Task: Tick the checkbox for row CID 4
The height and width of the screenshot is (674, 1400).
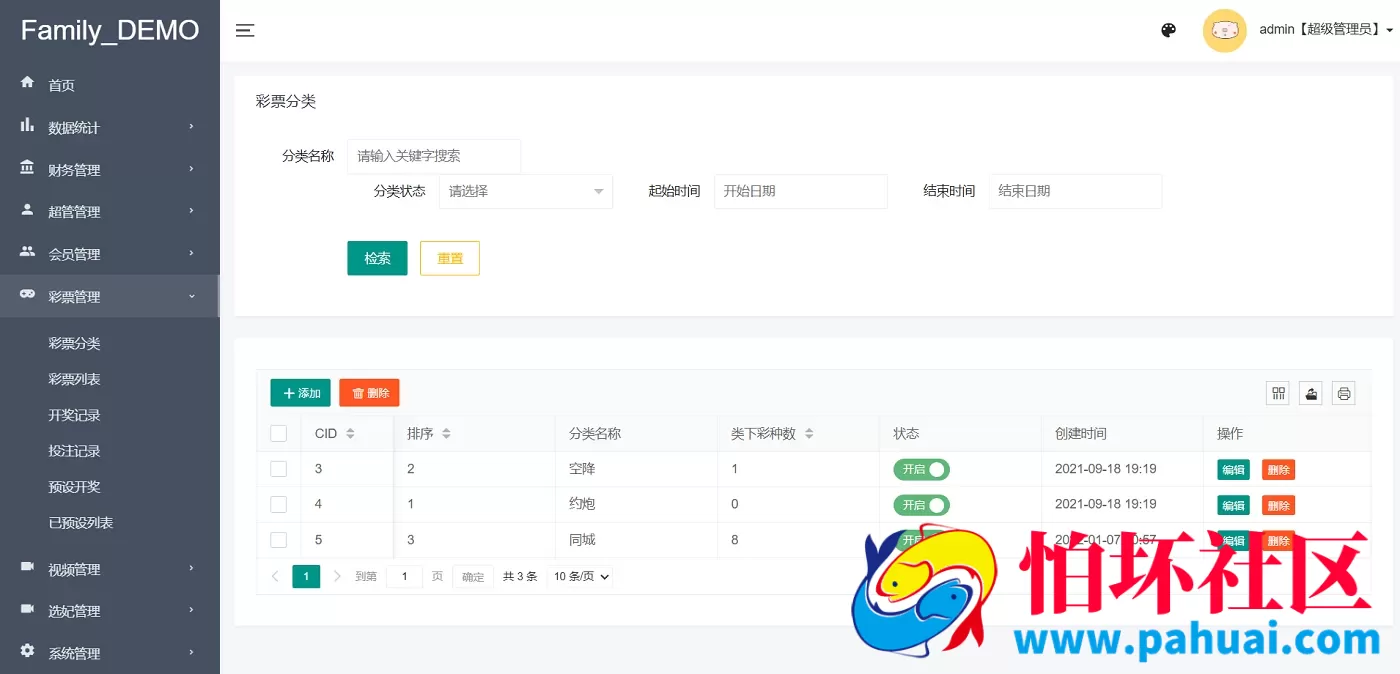Action: click(279, 504)
